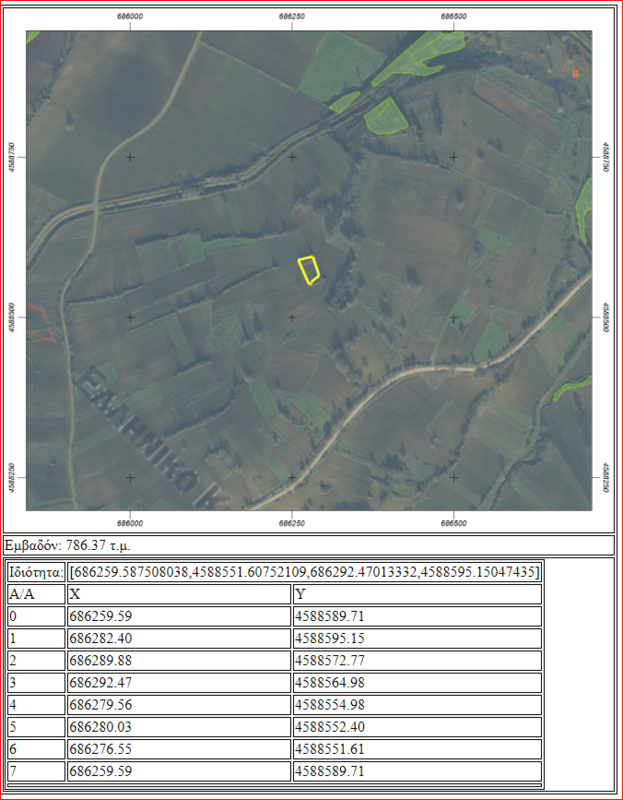Click Y value 4588552.40 in row 5
This screenshot has width=623, height=800.
point(417,727)
